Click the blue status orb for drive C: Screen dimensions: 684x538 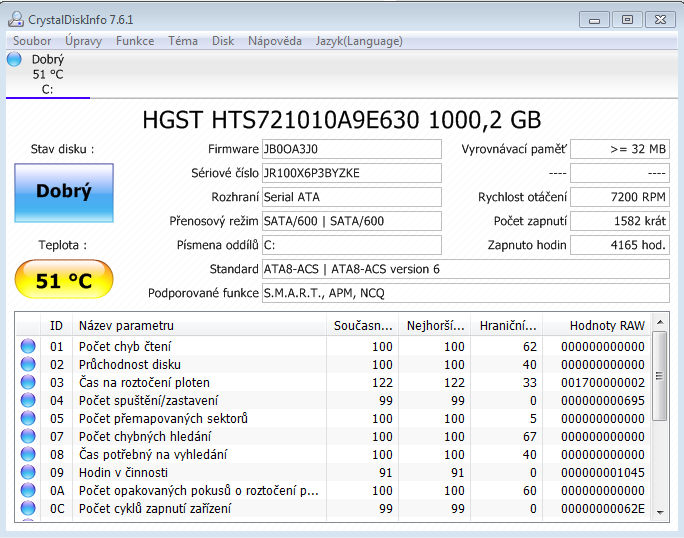pyautogui.click(x=14, y=59)
